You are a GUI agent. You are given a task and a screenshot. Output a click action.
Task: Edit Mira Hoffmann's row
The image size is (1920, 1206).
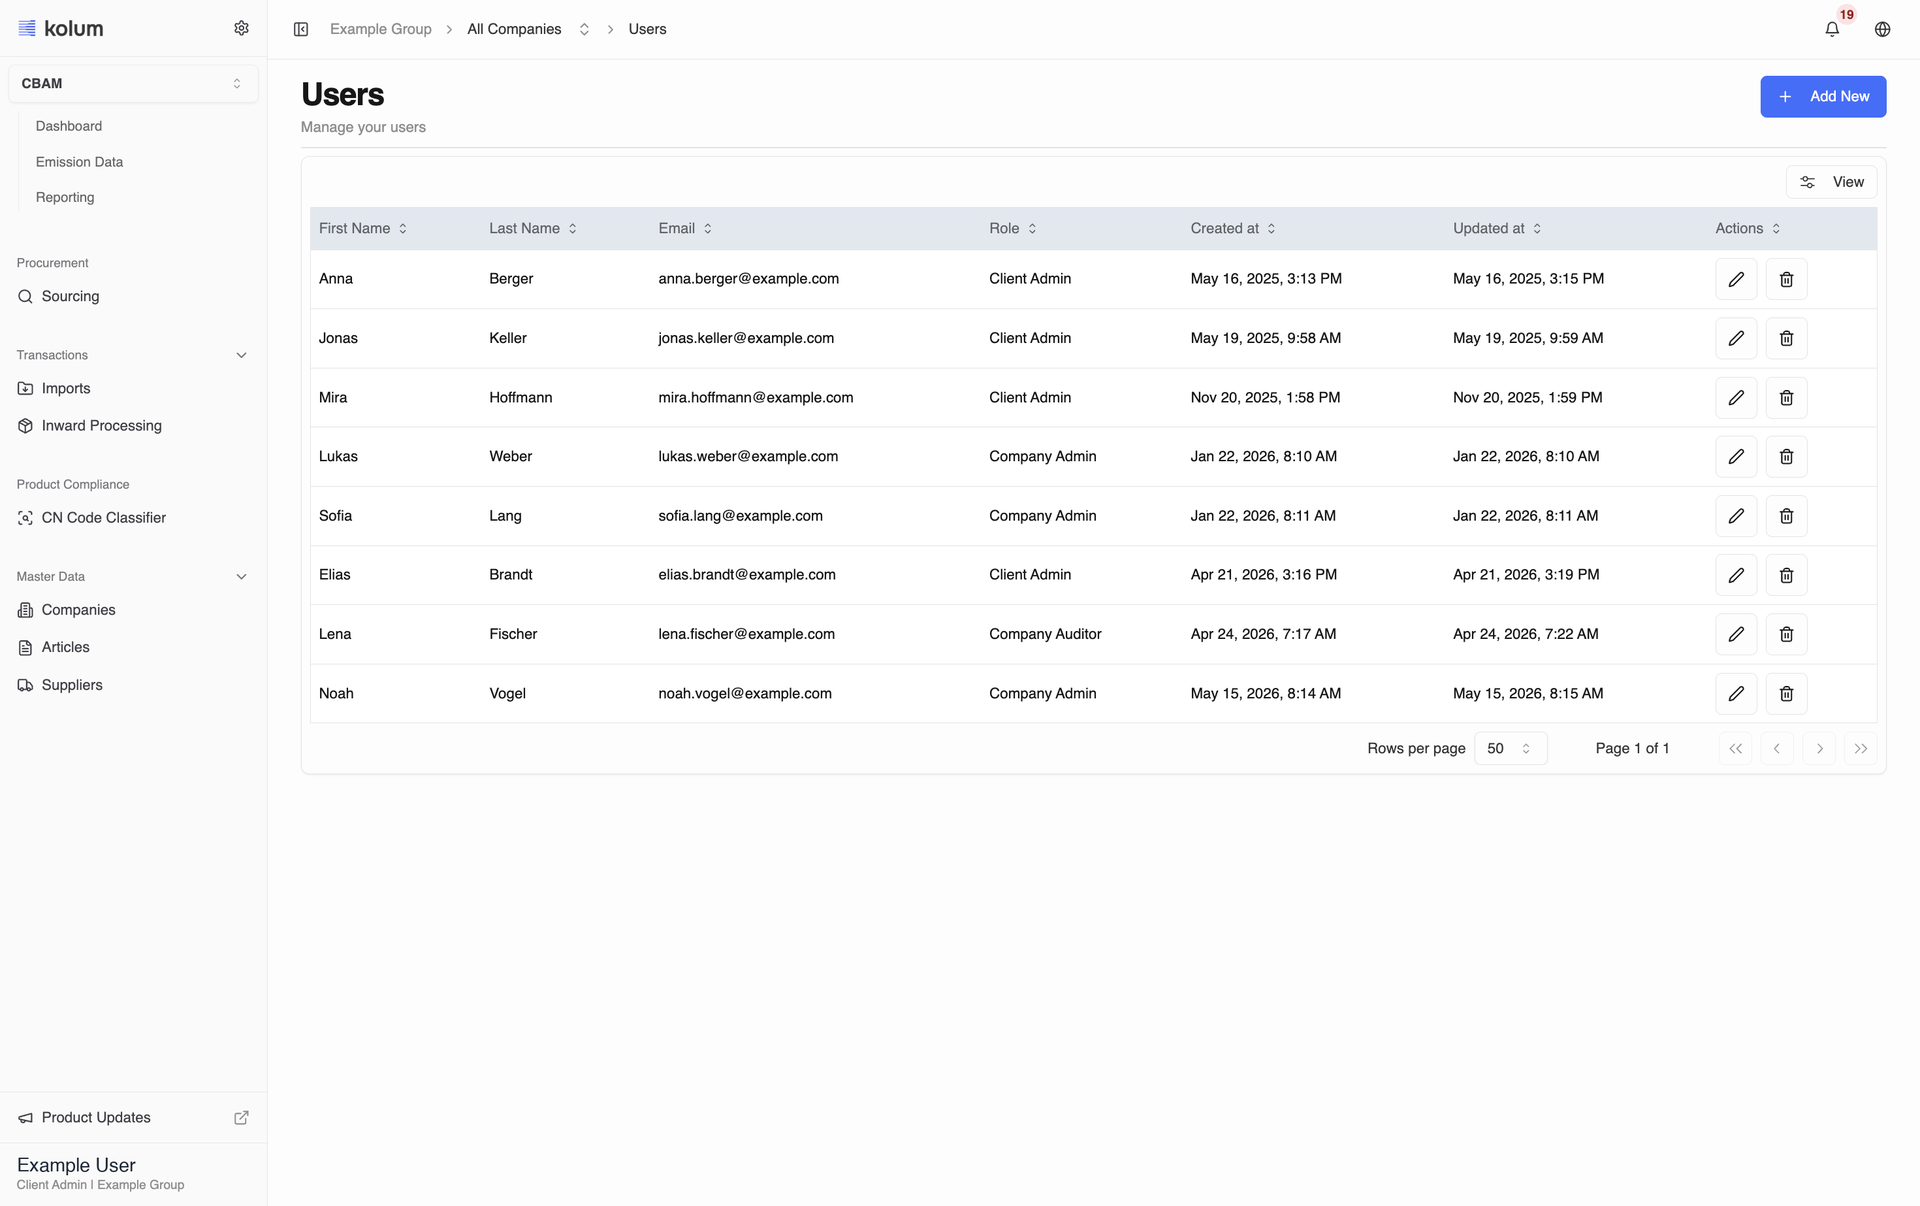pyautogui.click(x=1736, y=398)
